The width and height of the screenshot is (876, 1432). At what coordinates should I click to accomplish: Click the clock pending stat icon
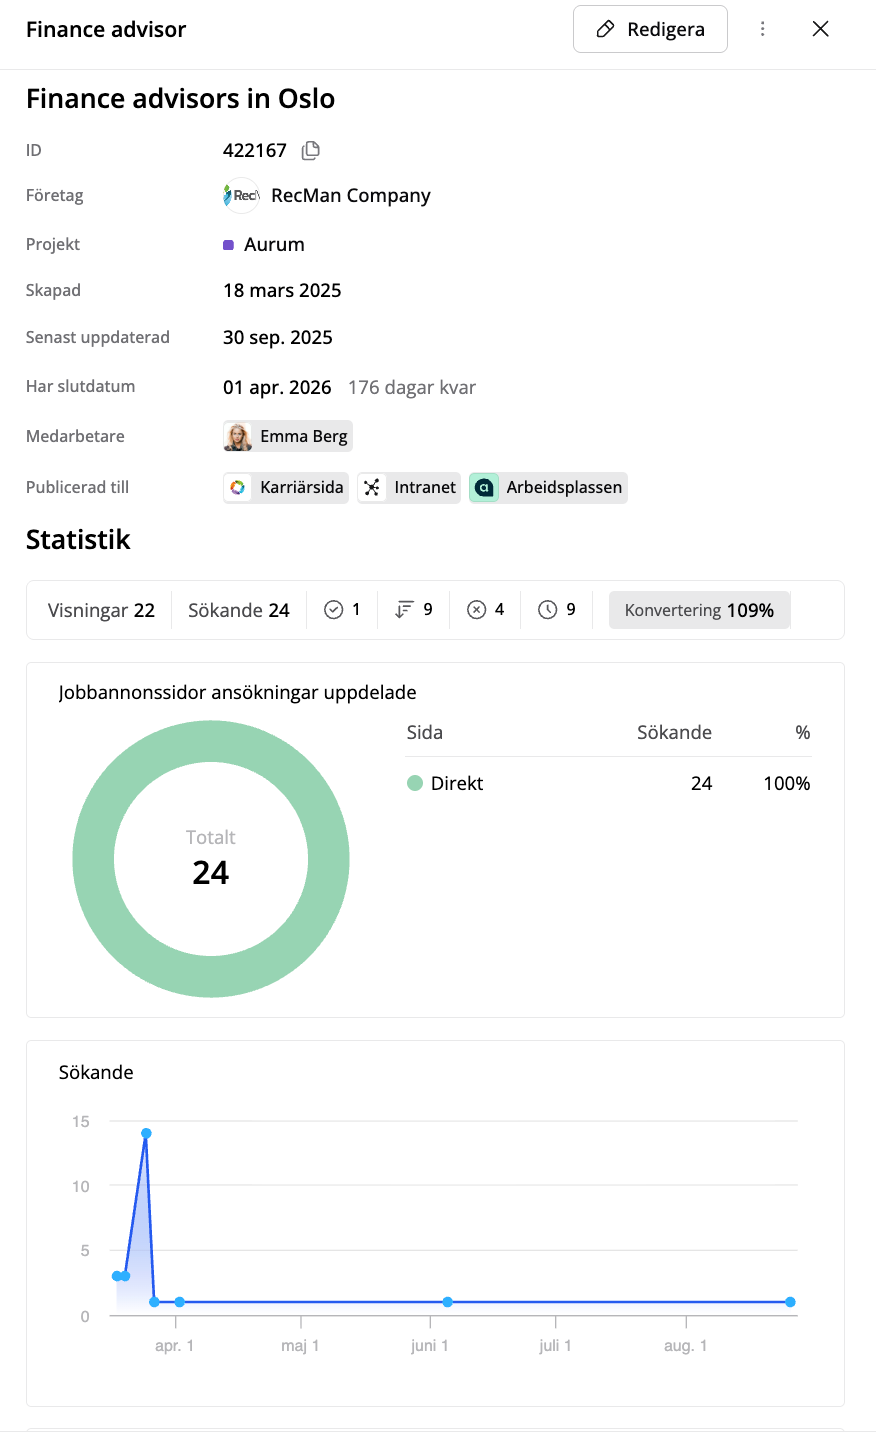coord(547,610)
